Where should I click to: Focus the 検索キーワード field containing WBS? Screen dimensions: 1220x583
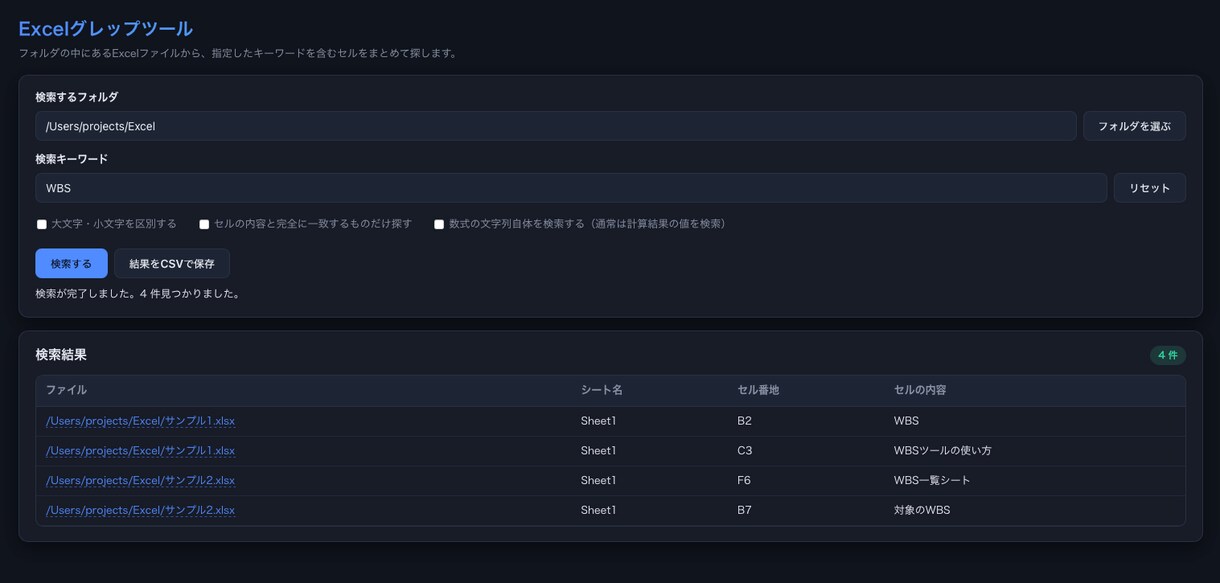tap(571, 188)
